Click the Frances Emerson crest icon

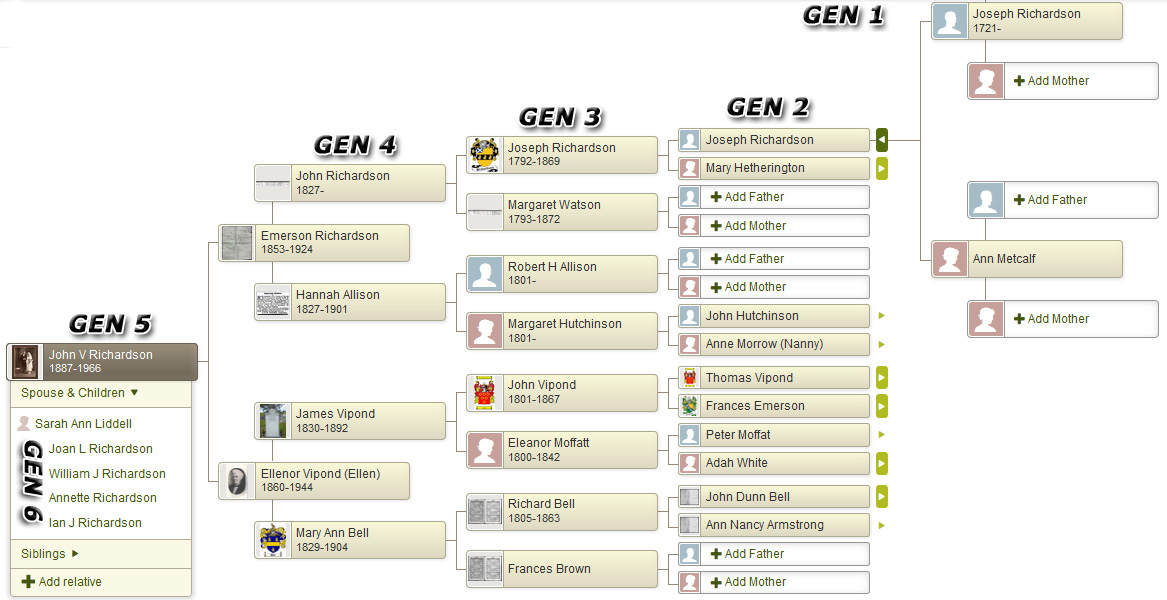690,406
